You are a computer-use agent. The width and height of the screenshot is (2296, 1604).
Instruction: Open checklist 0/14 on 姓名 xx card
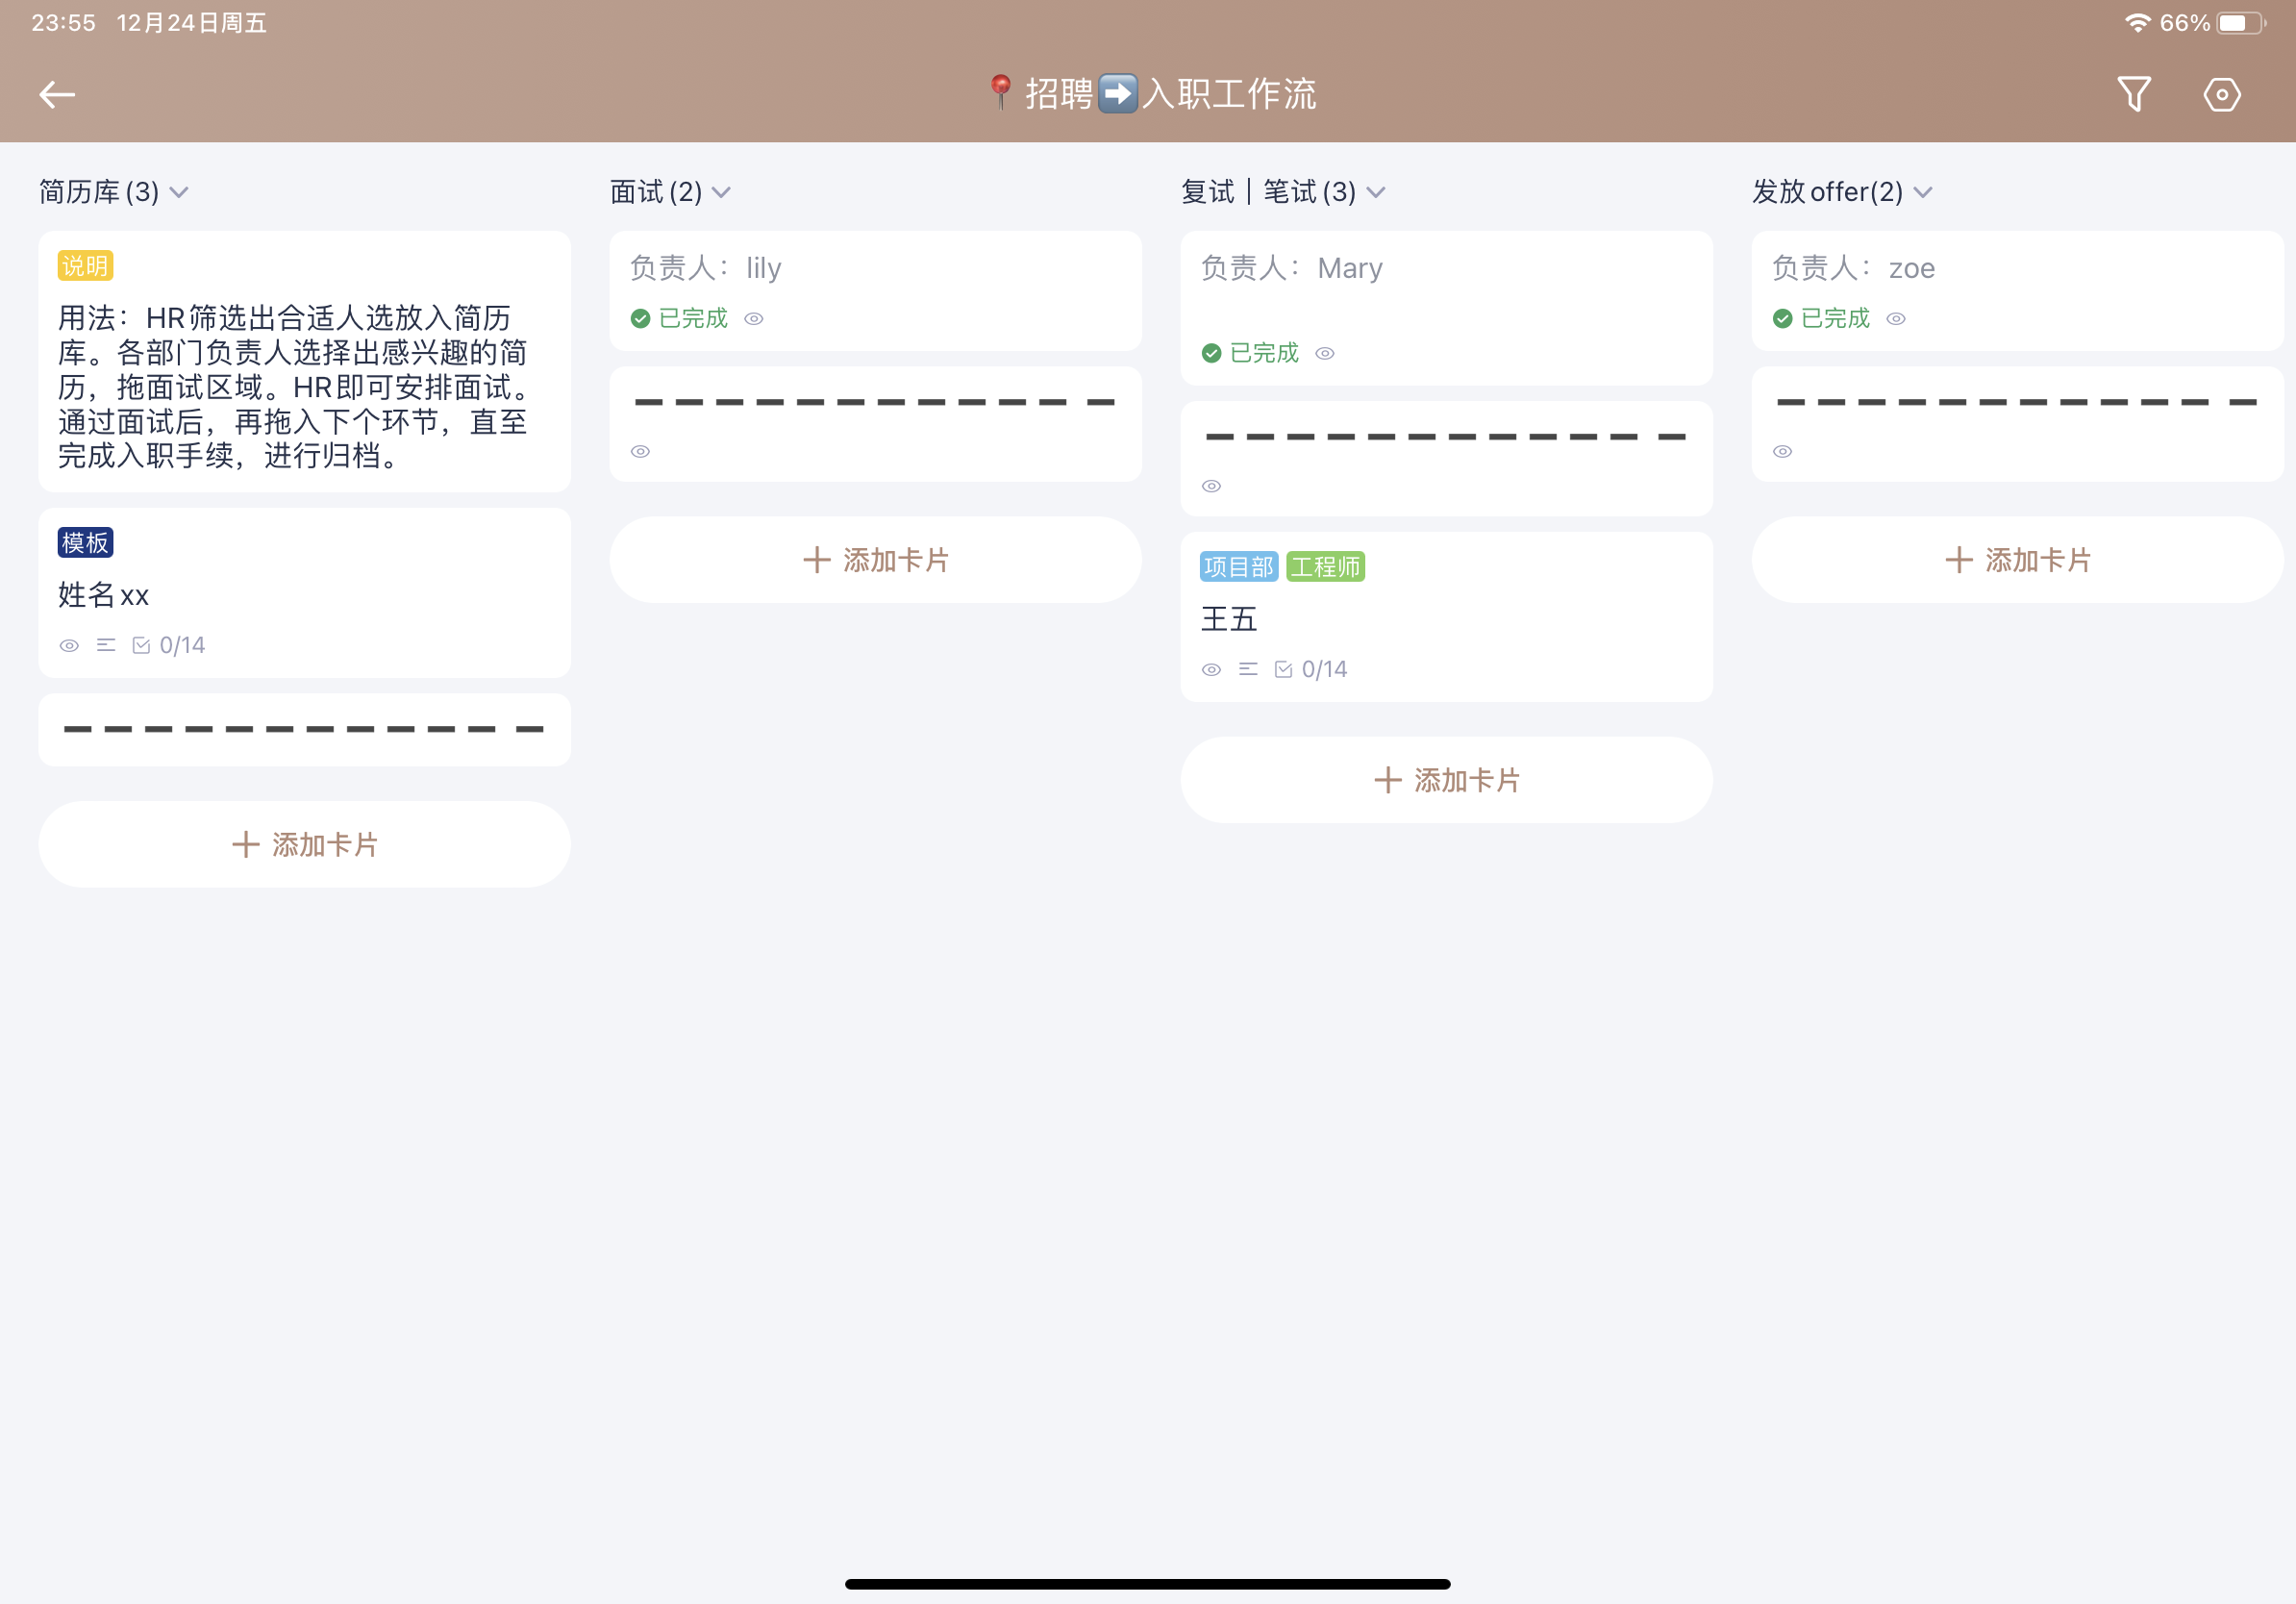pyautogui.click(x=169, y=645)
